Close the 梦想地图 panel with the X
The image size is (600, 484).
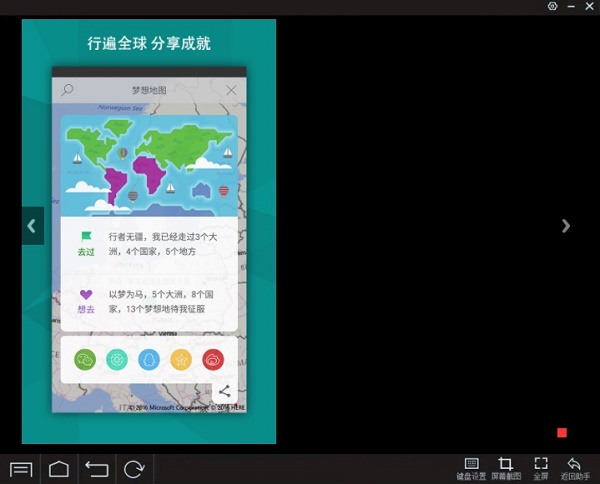pyautogui.click(x=232, y=90)
